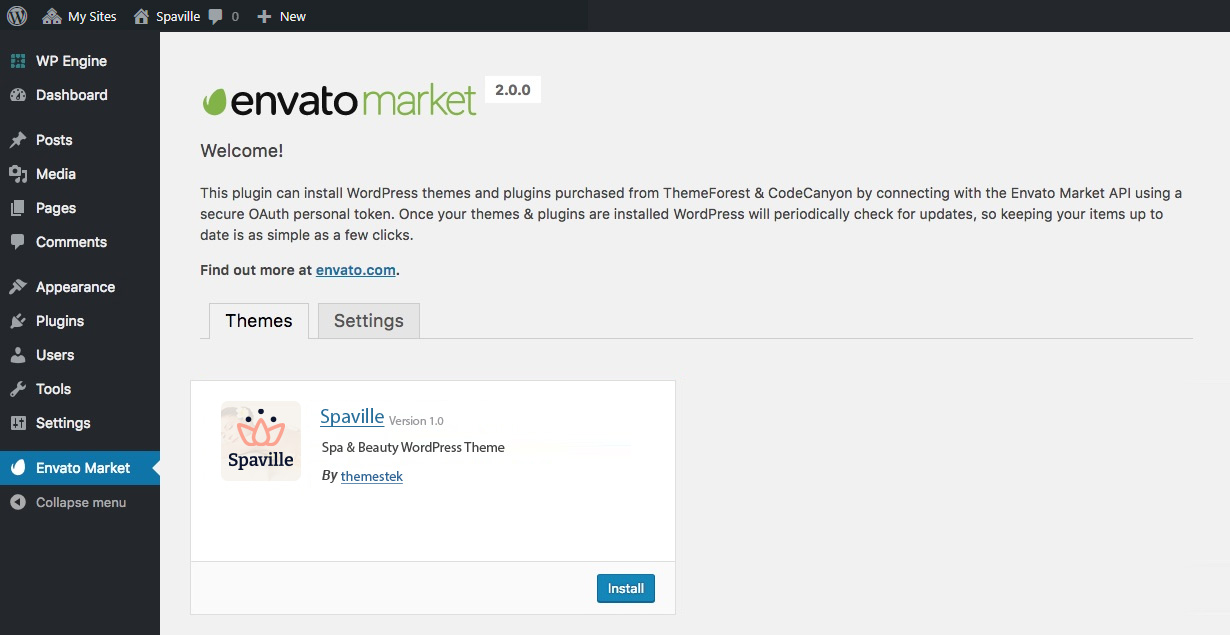Install the Spaville theme
Image resolution: width=1230 pixels, height=635 pixels.
pyautogui.click(x=625, y=588)
